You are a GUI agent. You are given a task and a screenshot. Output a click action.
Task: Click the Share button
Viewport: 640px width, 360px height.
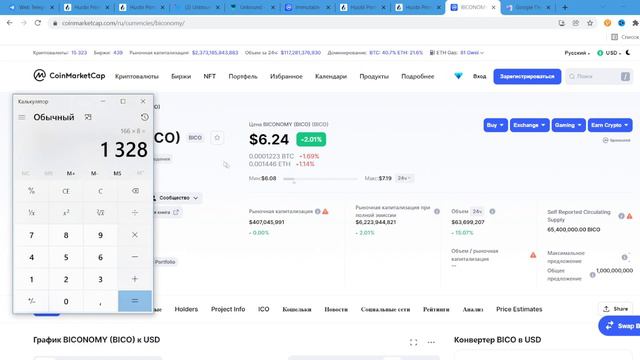[616, 309]
